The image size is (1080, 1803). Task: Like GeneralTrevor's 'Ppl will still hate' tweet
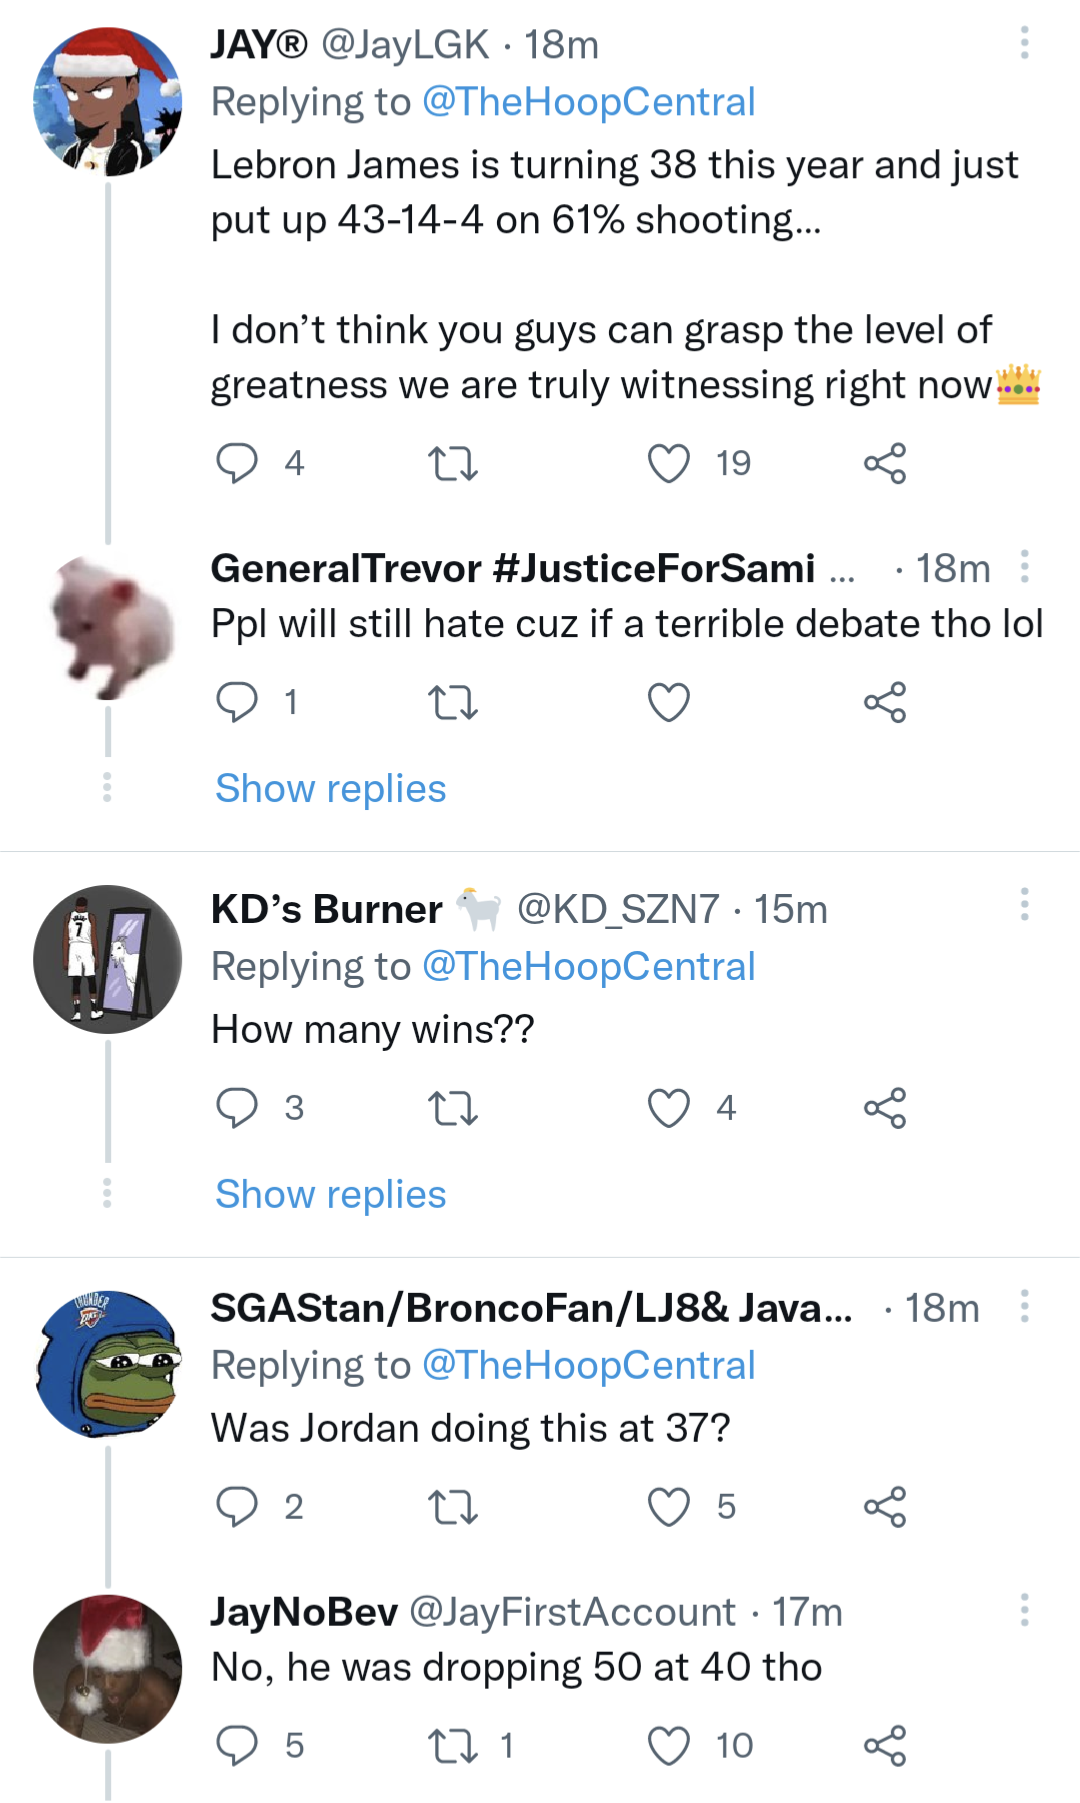669,702
